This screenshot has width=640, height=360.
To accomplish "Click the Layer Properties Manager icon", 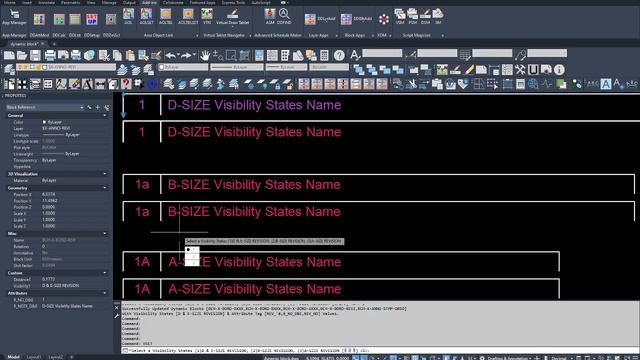I will pos(9,70).
